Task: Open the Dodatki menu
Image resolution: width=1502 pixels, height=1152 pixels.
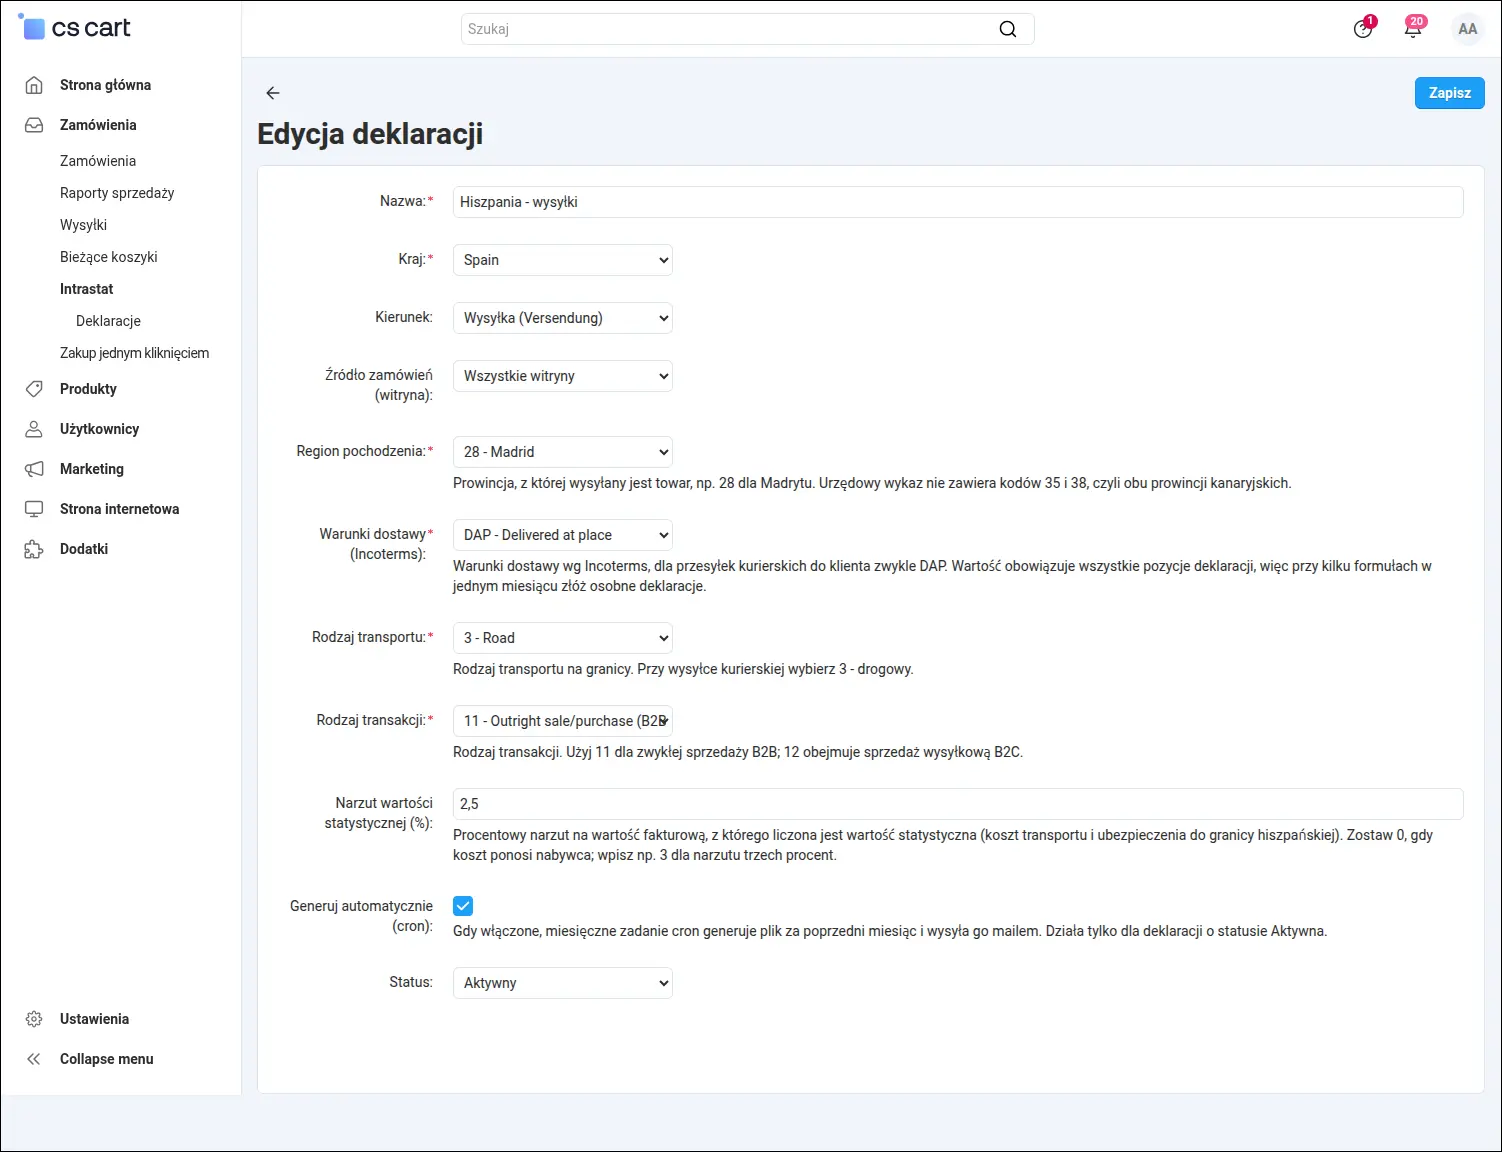Action: click(84, 549)
